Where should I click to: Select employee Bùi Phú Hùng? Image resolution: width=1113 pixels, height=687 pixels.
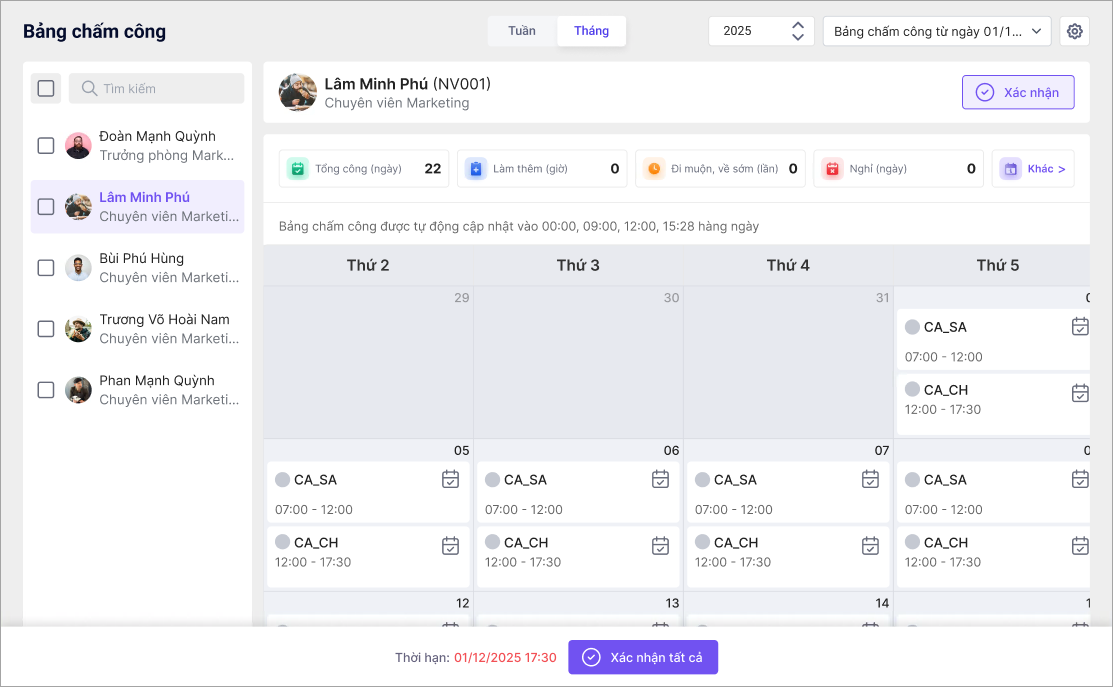[137, 268]
